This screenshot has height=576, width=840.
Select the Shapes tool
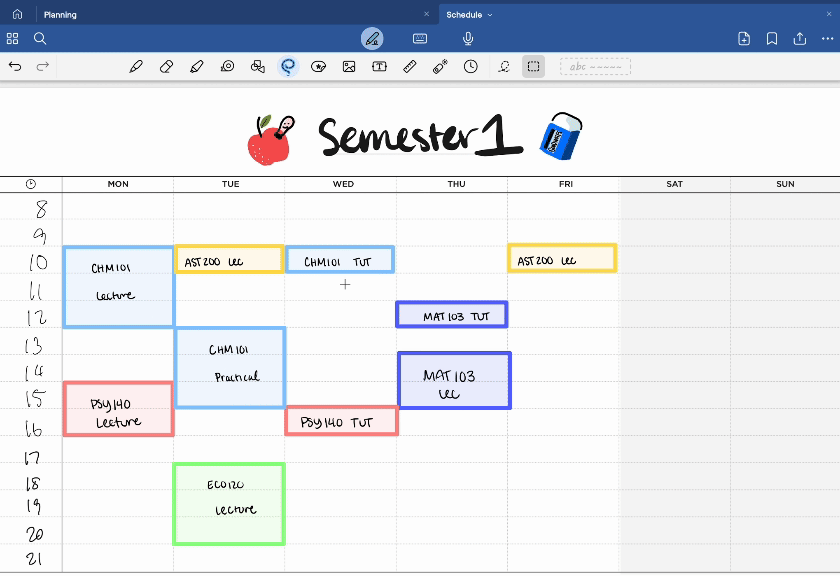258,67
